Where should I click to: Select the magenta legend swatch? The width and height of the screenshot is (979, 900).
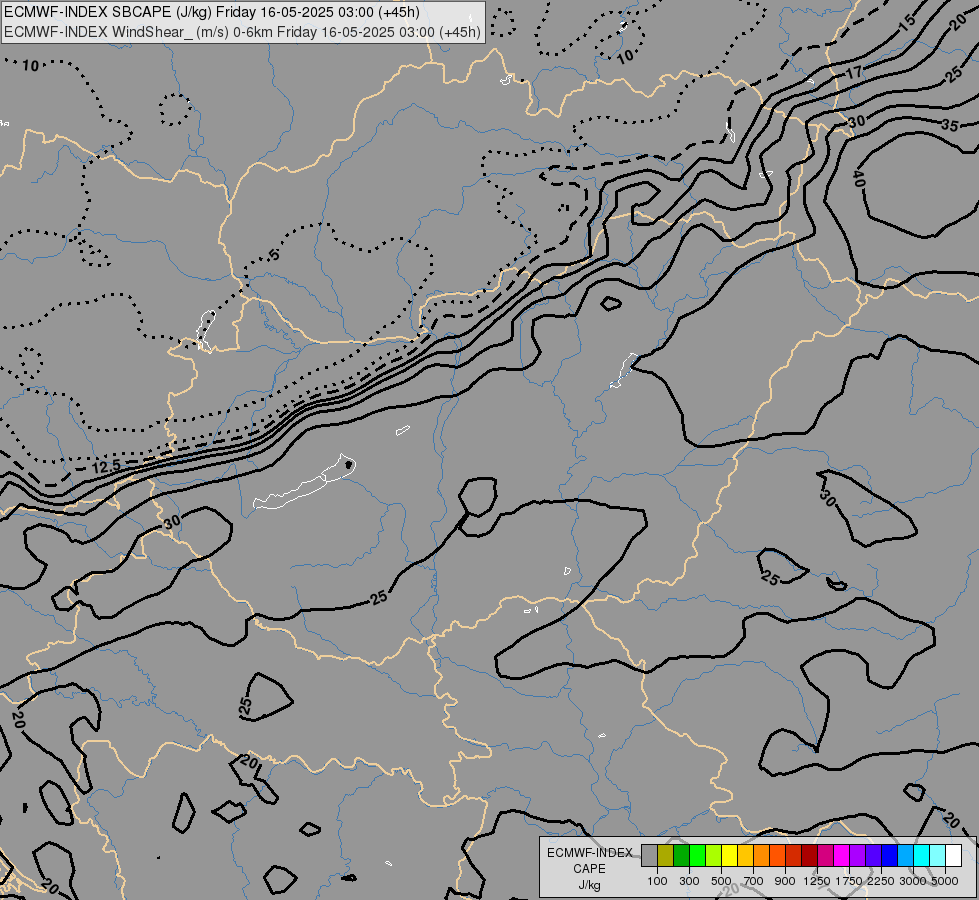coord(842,856)
